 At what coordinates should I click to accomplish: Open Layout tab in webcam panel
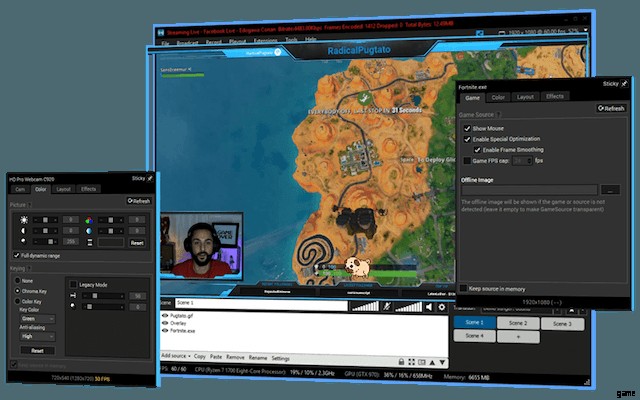[x=64, y=188]
